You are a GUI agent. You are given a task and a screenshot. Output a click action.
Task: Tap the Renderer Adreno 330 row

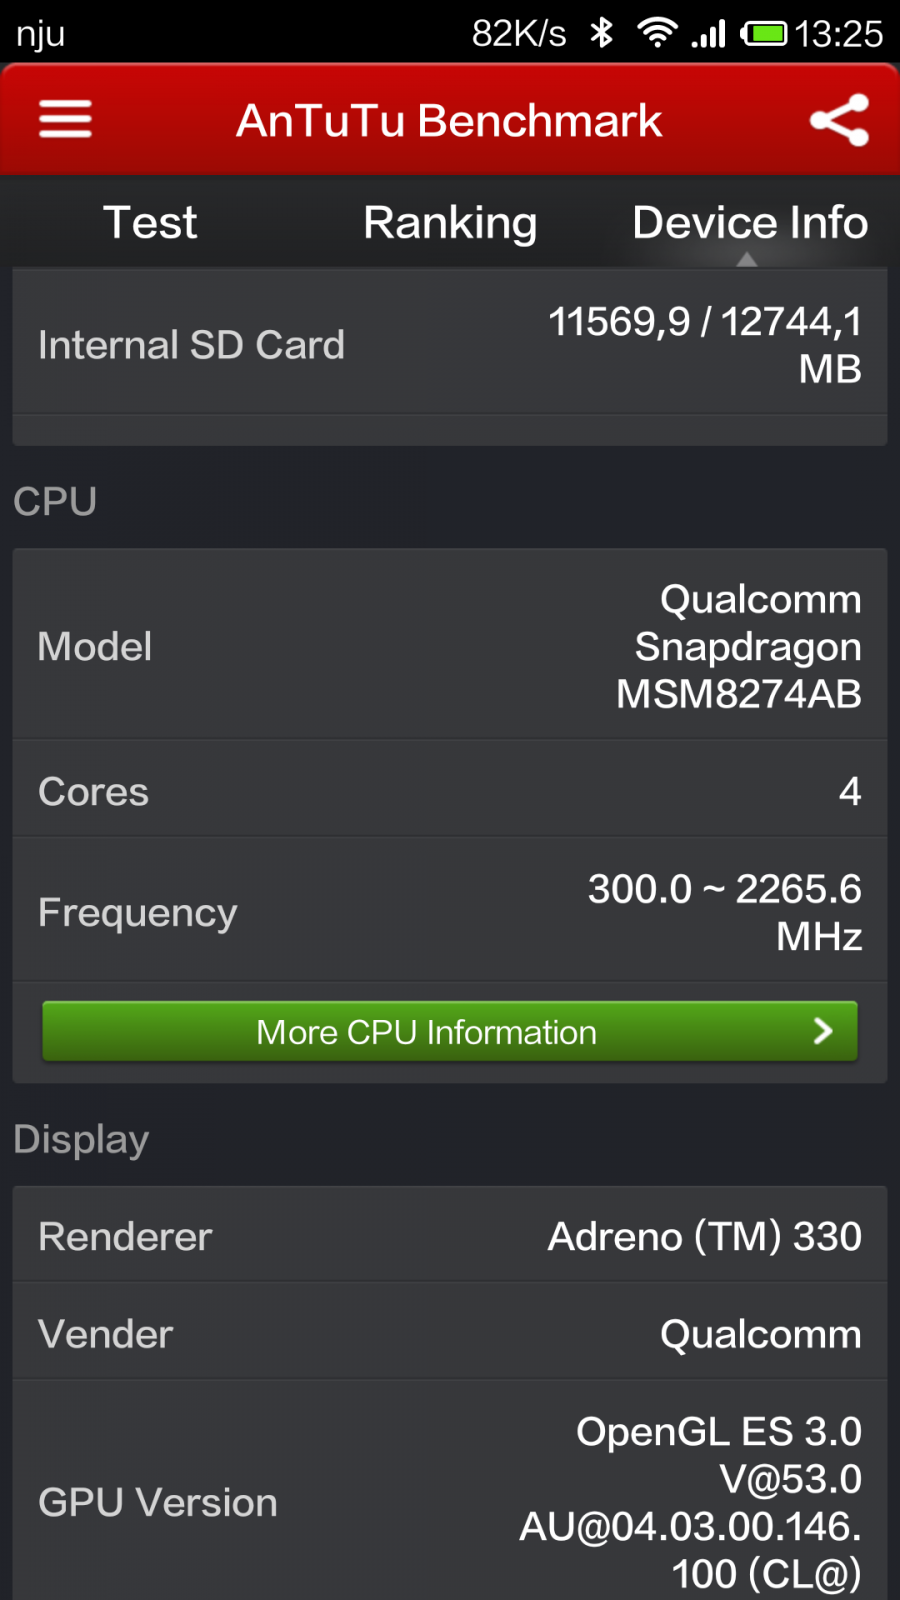(450, 1237)
